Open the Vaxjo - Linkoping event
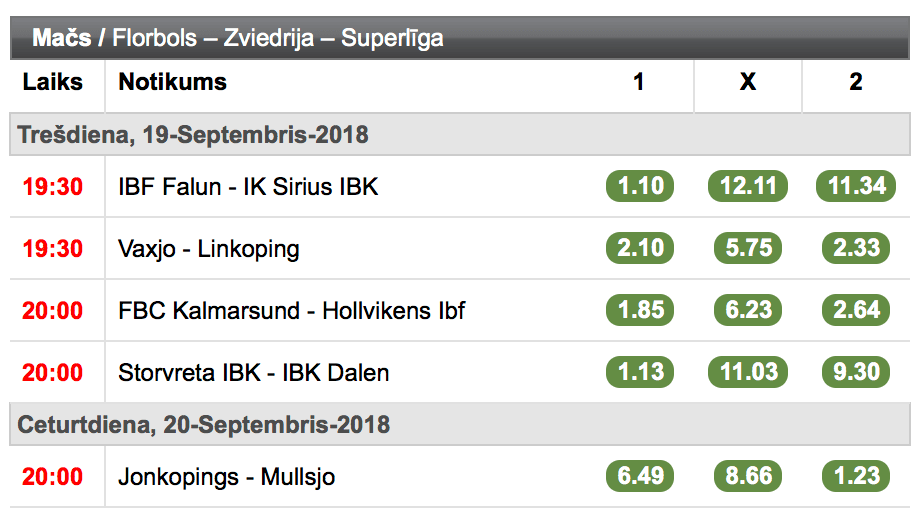 click(209, 249)
